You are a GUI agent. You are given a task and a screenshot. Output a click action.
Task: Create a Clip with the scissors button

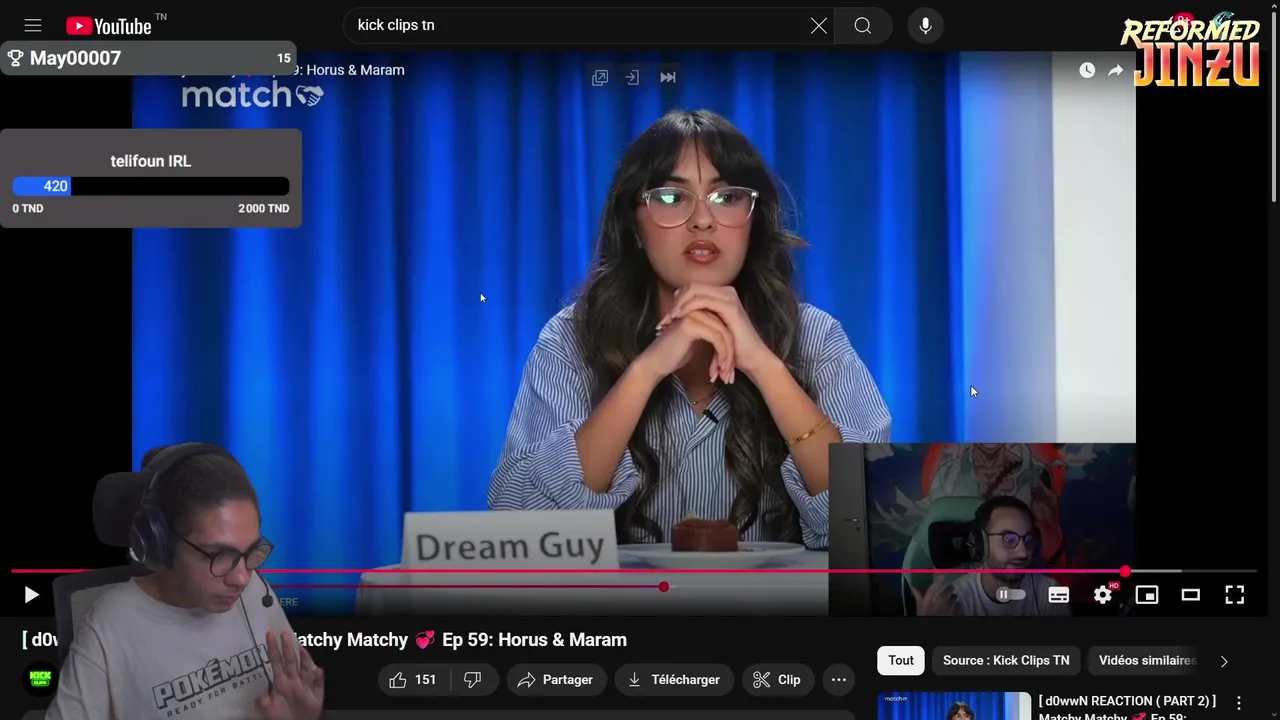777,680
